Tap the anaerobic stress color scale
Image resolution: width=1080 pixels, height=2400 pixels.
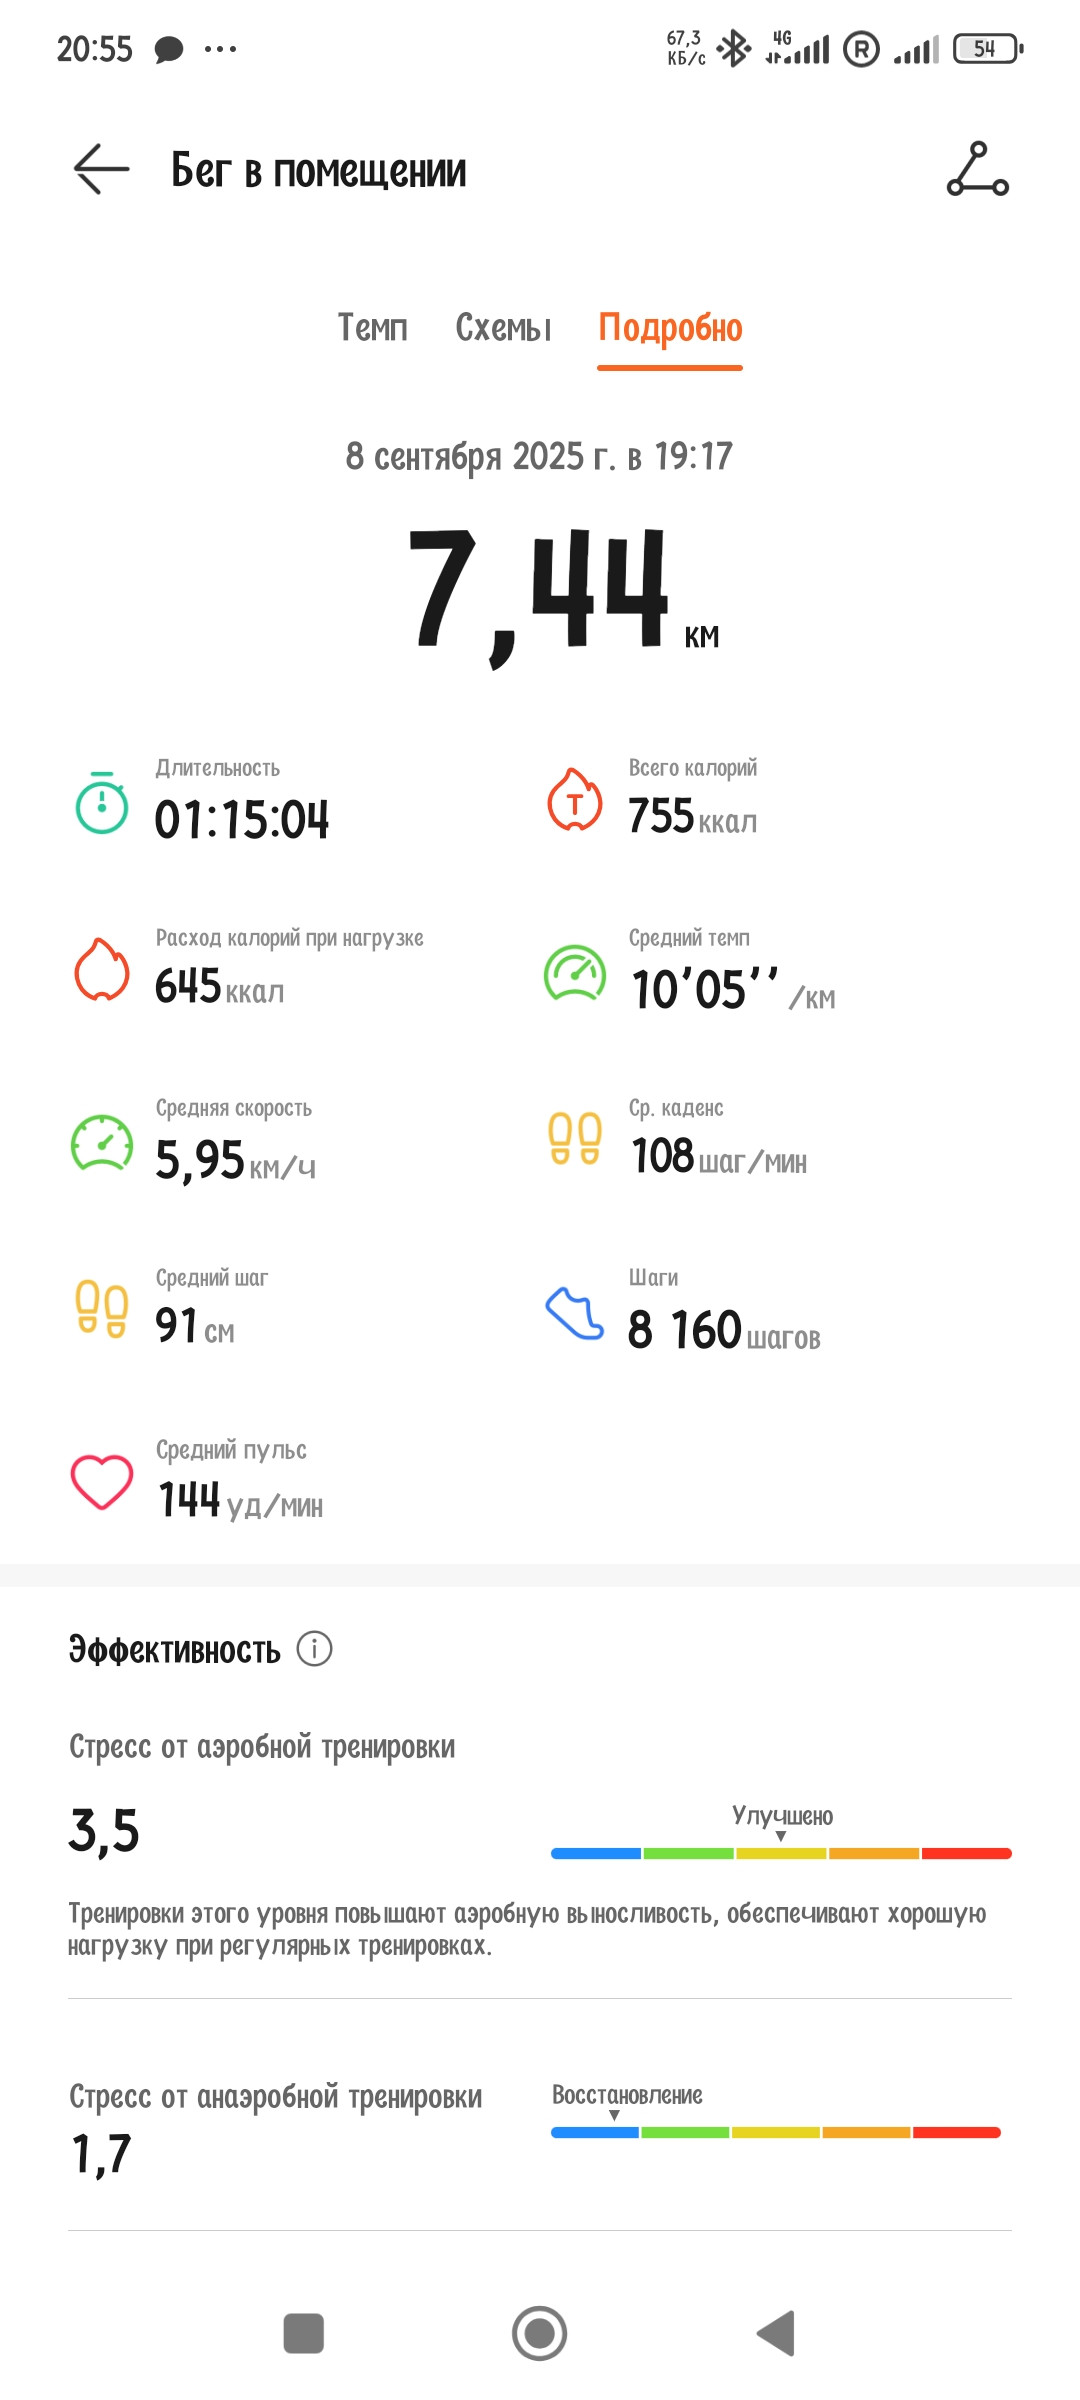point(776,2132)
